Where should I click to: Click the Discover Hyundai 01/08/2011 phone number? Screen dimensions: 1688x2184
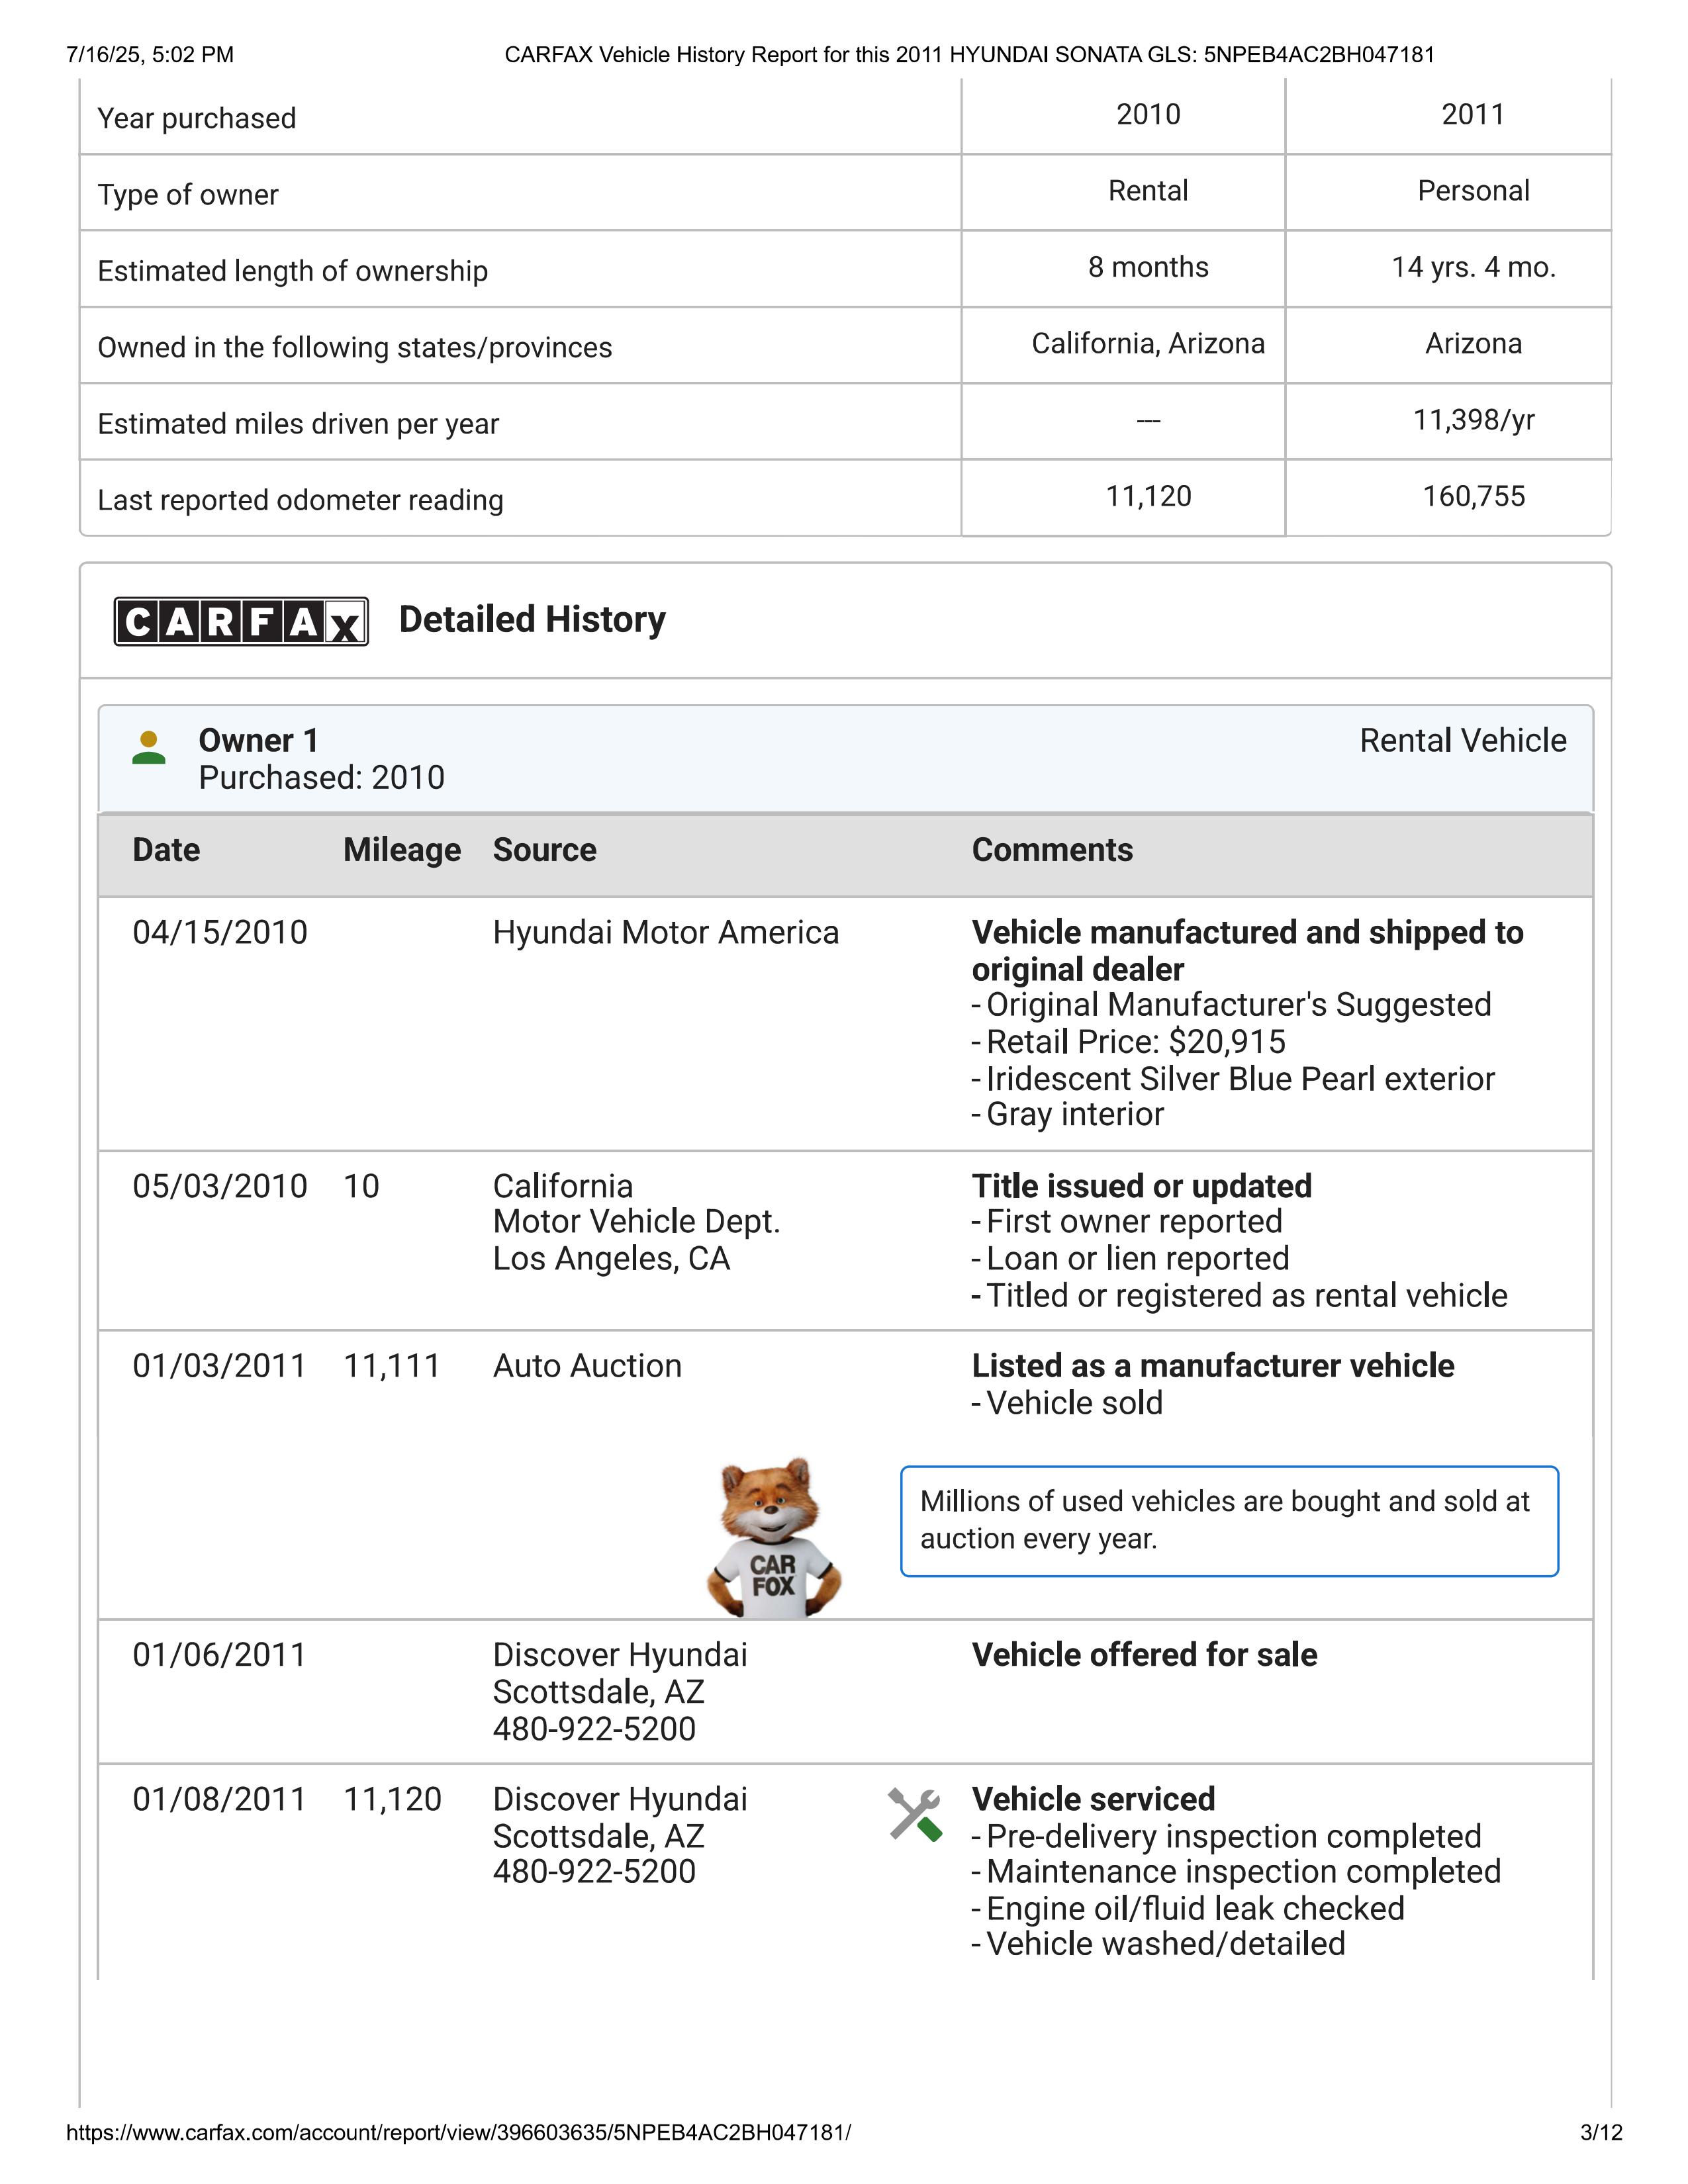[x=594, y=1871]
